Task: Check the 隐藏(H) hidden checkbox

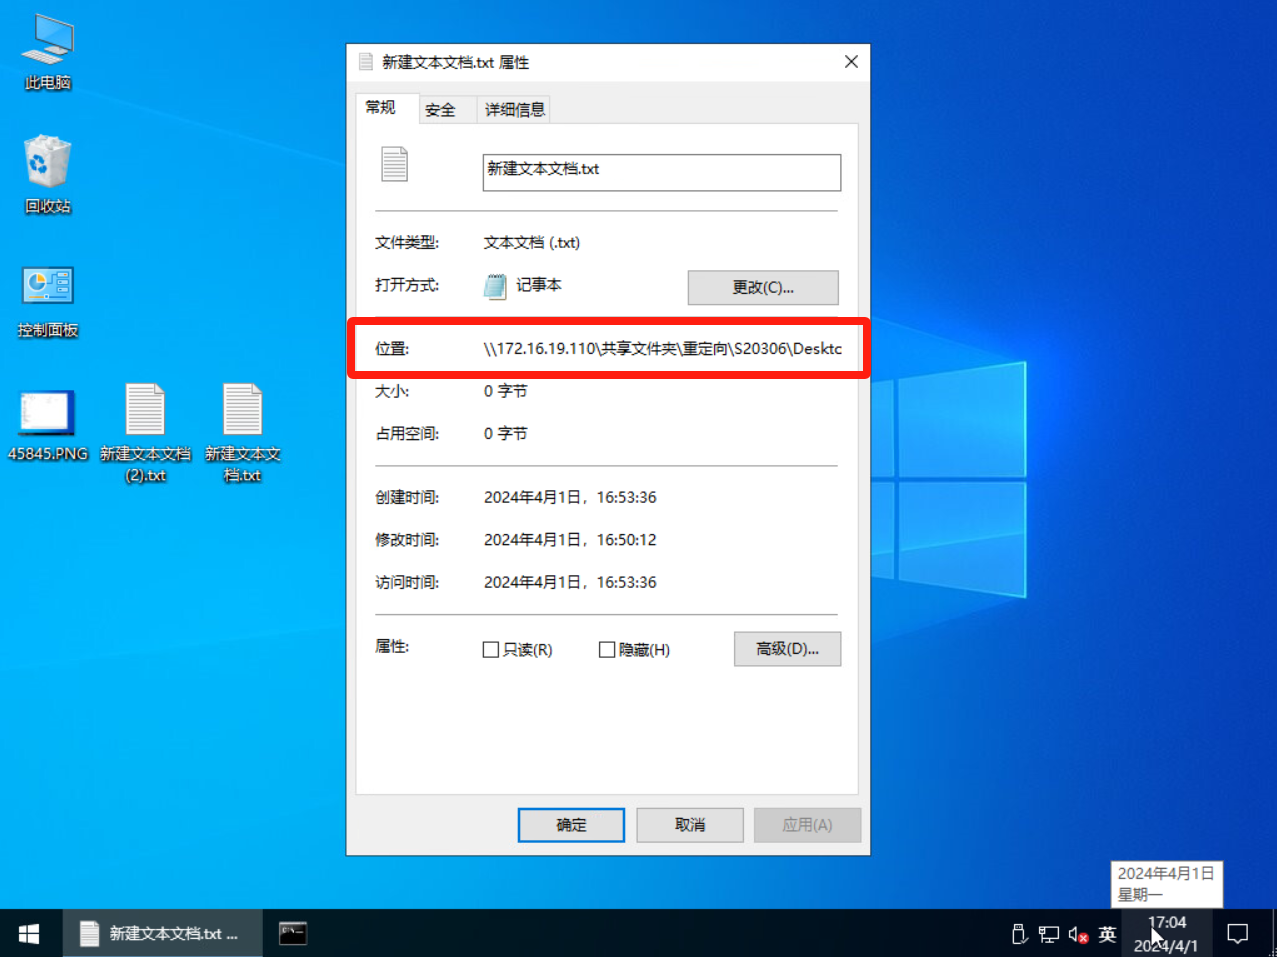Action: 607,650
